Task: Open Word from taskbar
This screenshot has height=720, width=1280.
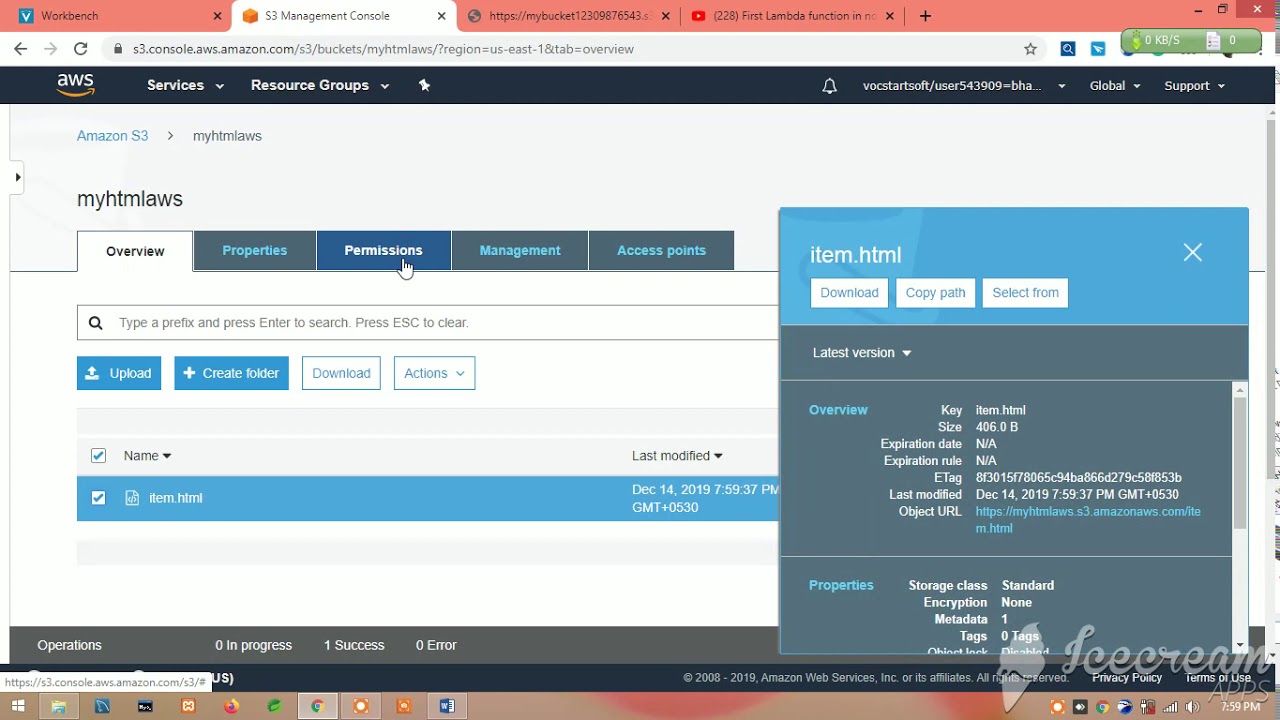Action: [446, 706]
